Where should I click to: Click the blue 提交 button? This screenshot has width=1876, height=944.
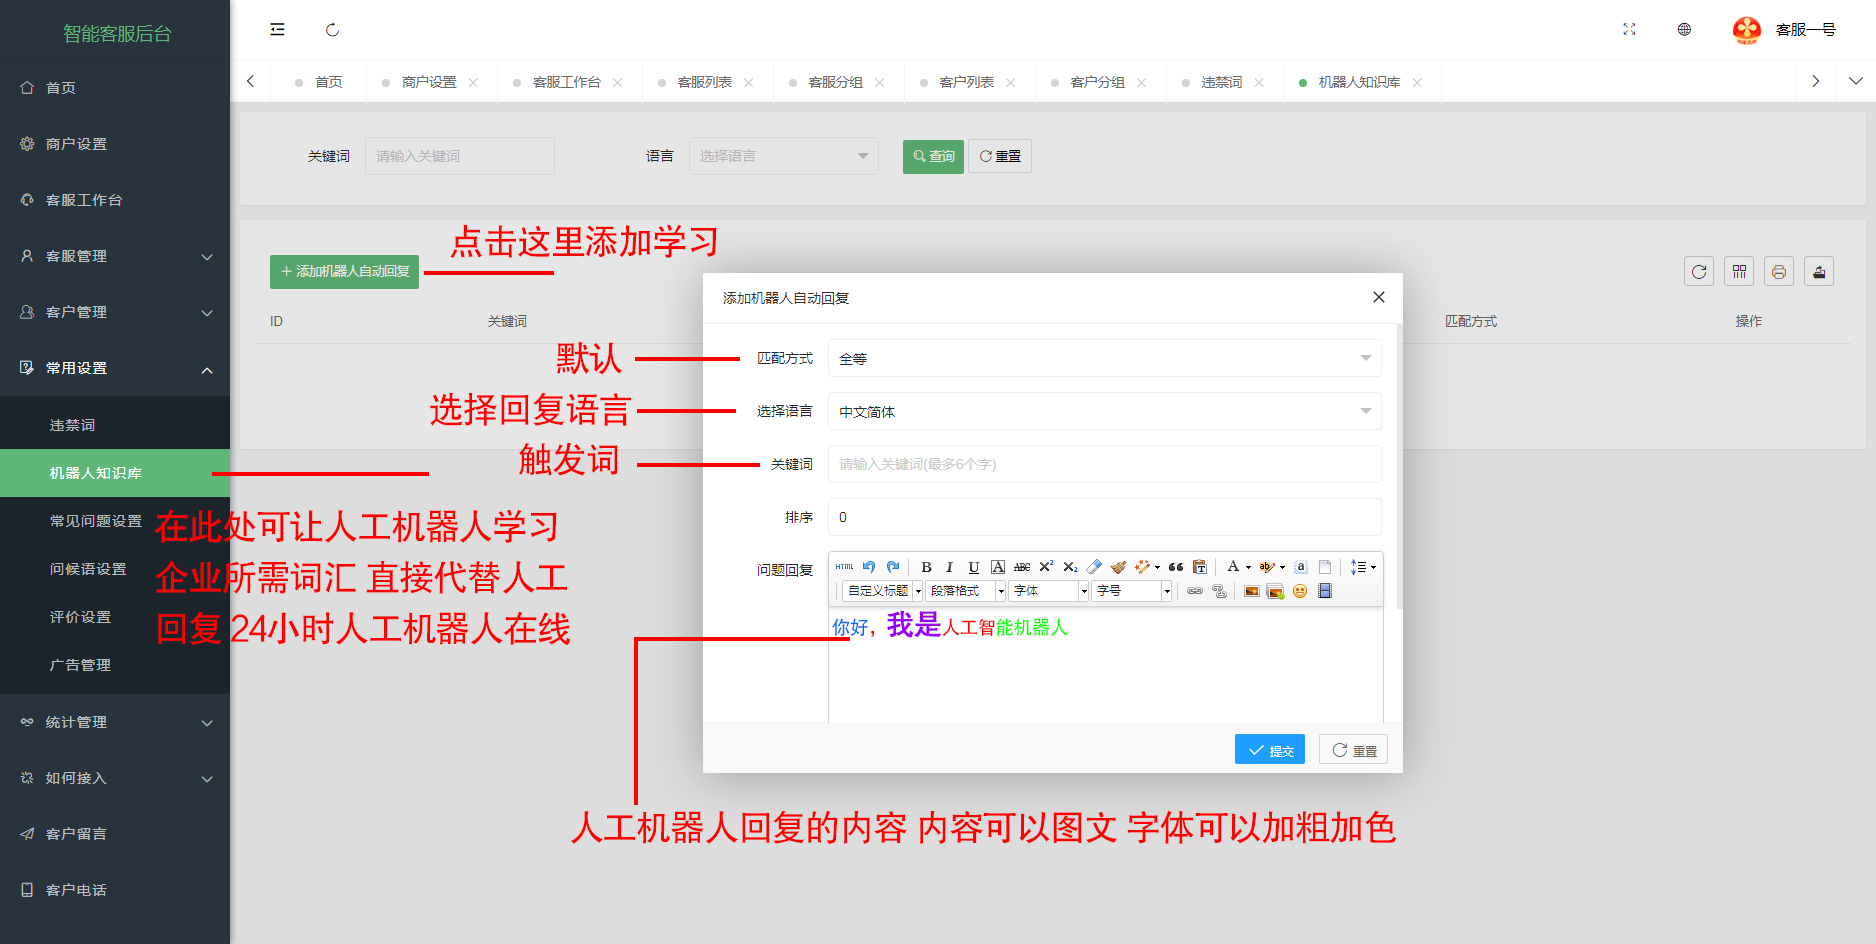coord(1269,750)
